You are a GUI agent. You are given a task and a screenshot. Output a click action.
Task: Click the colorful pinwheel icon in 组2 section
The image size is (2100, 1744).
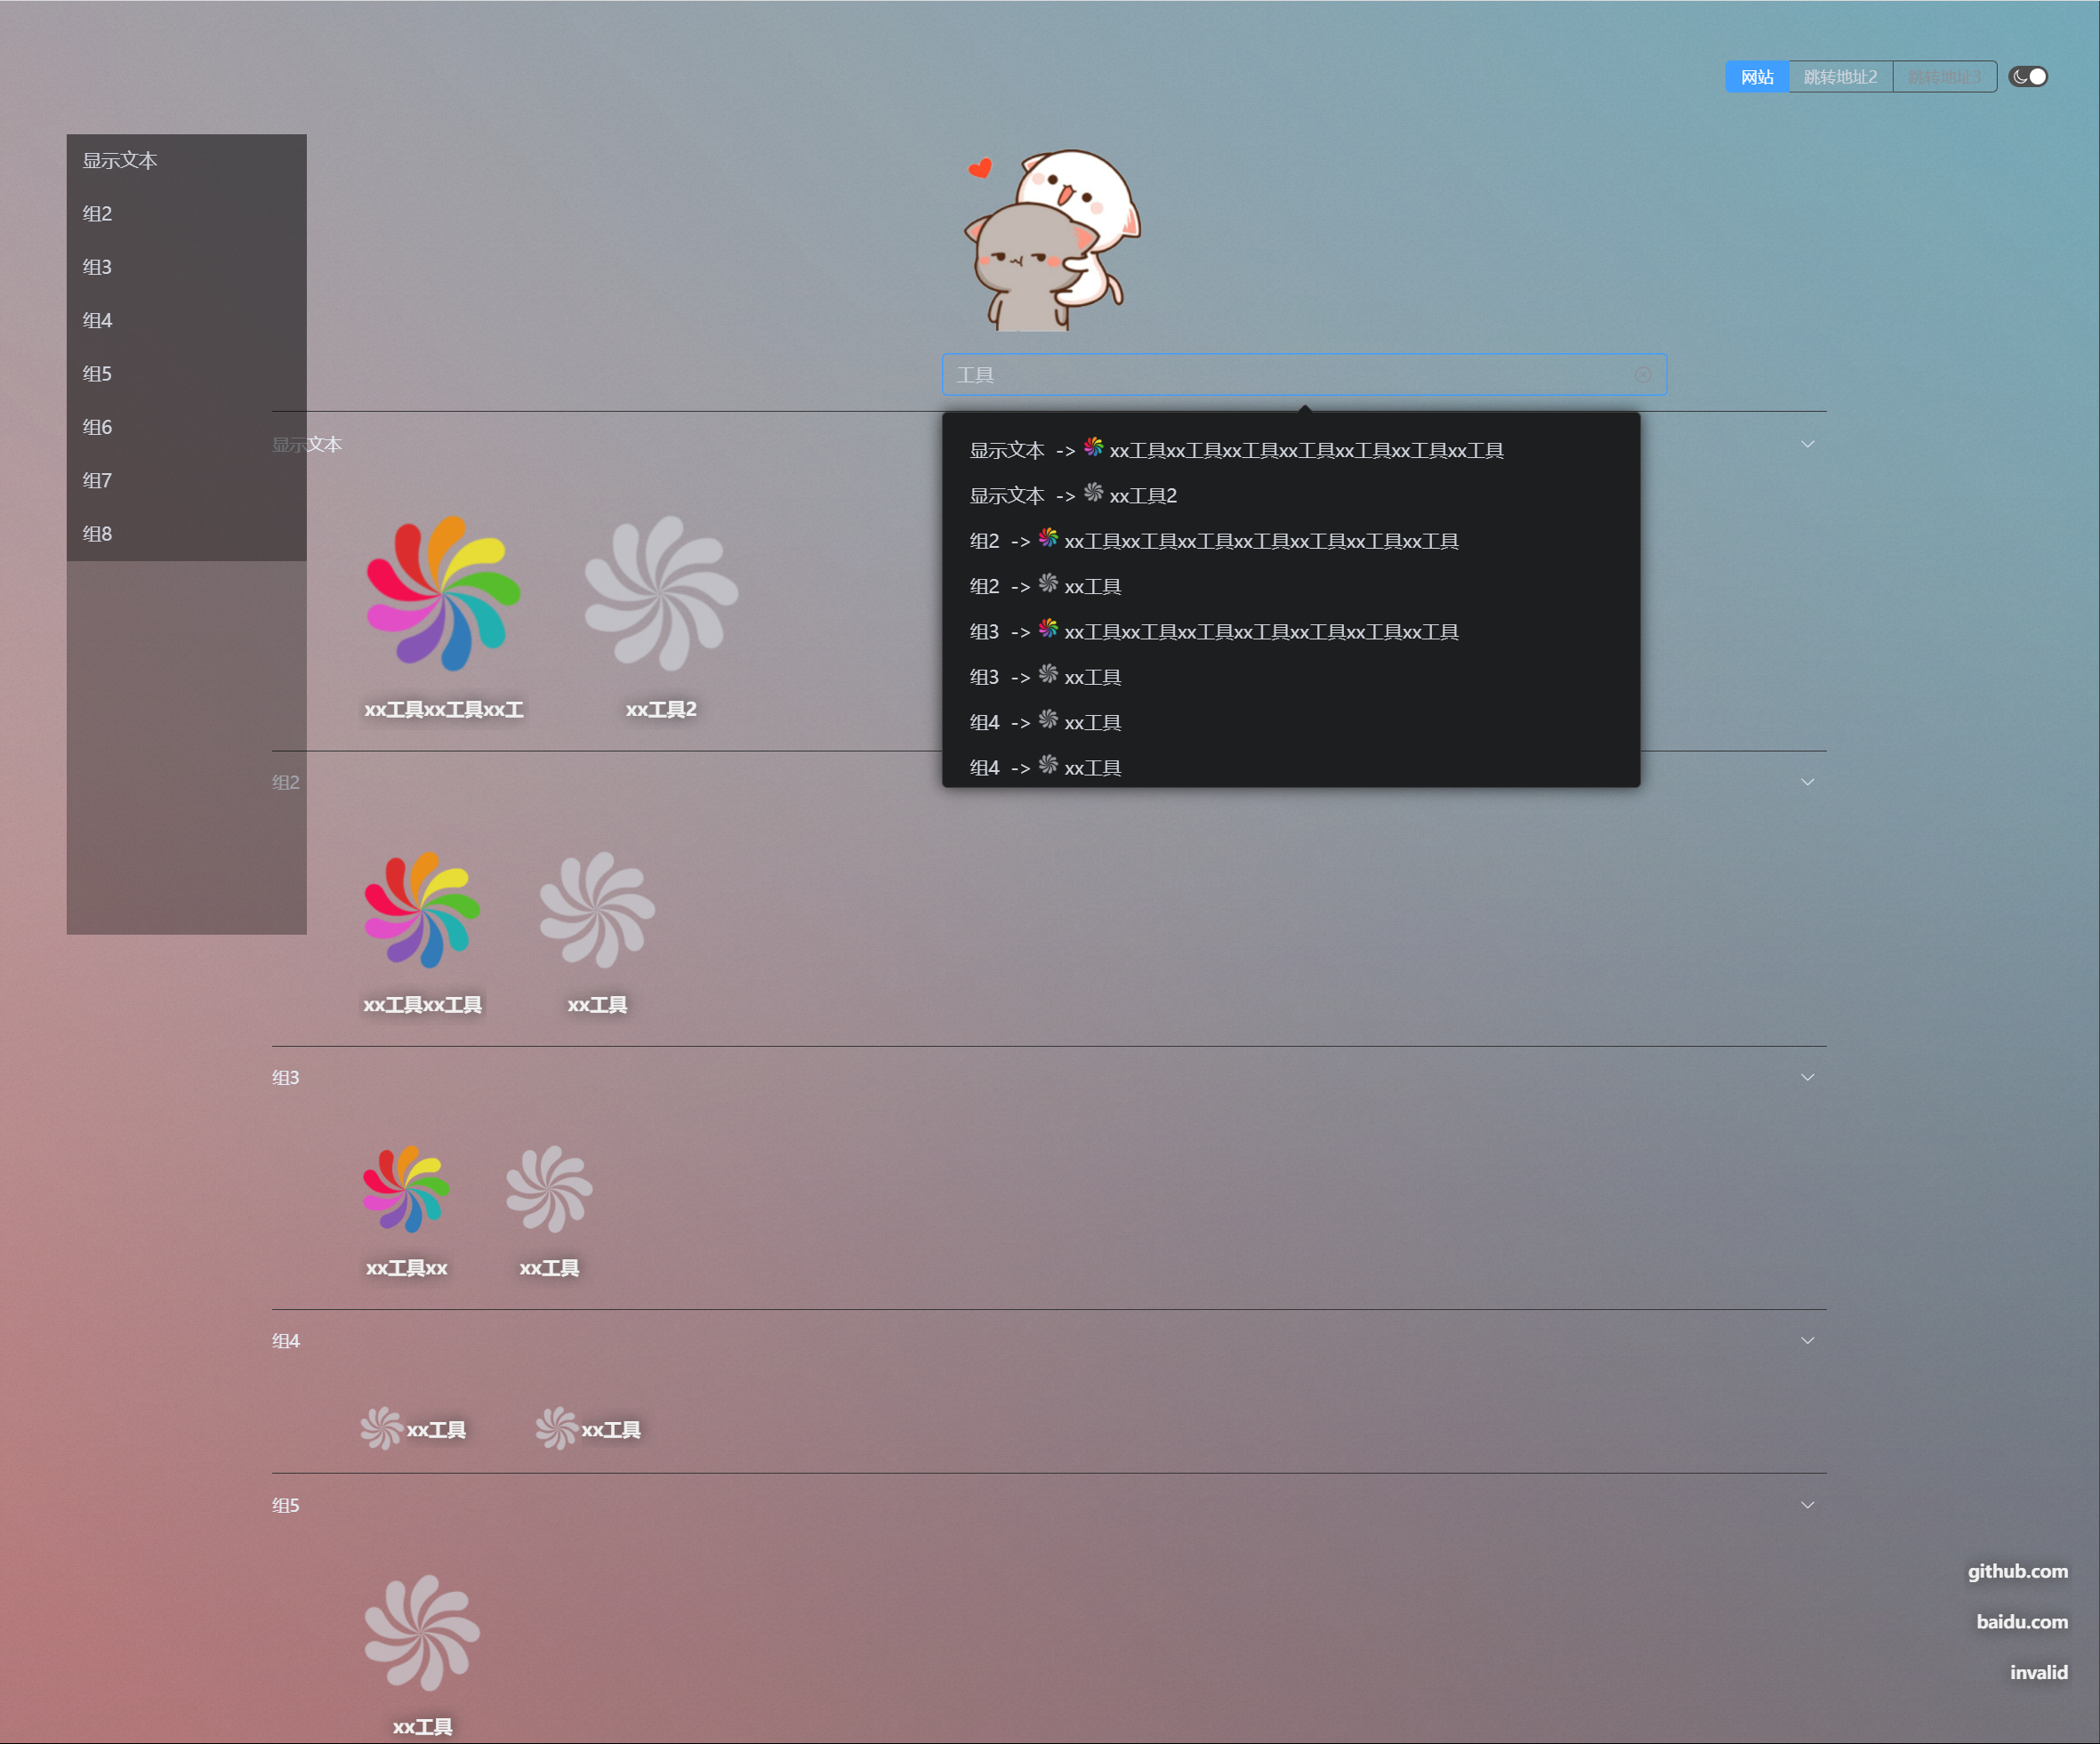422,909
